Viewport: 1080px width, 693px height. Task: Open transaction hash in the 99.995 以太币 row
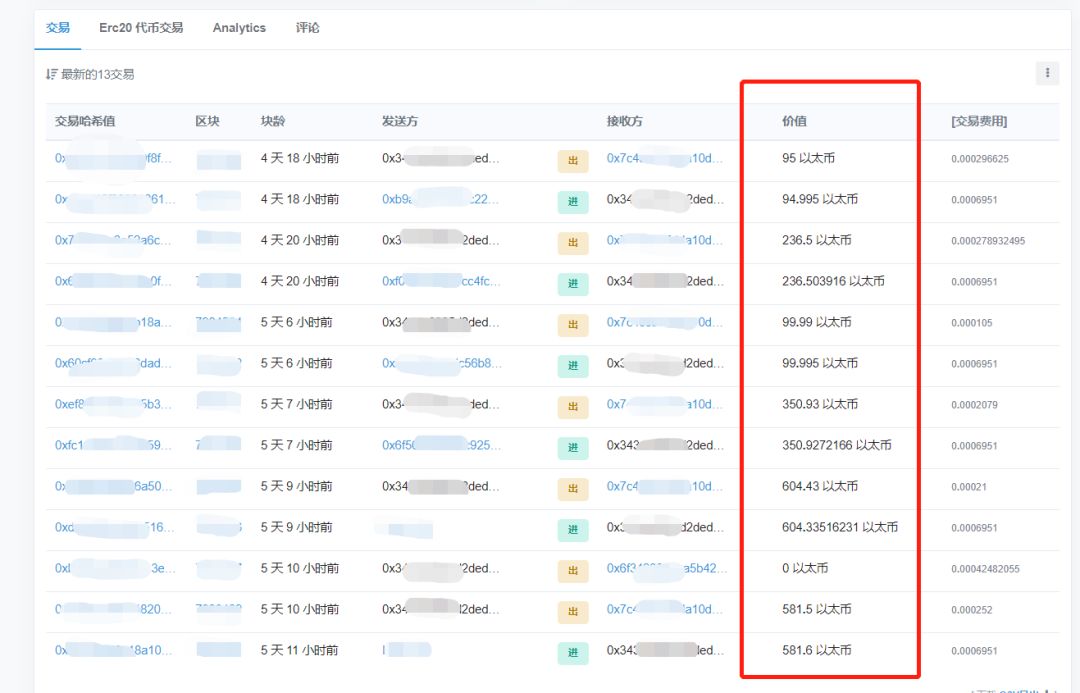114,363
